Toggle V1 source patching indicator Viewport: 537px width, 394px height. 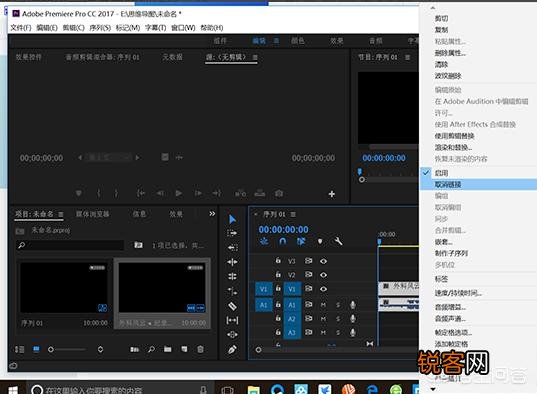pos(264,289)
